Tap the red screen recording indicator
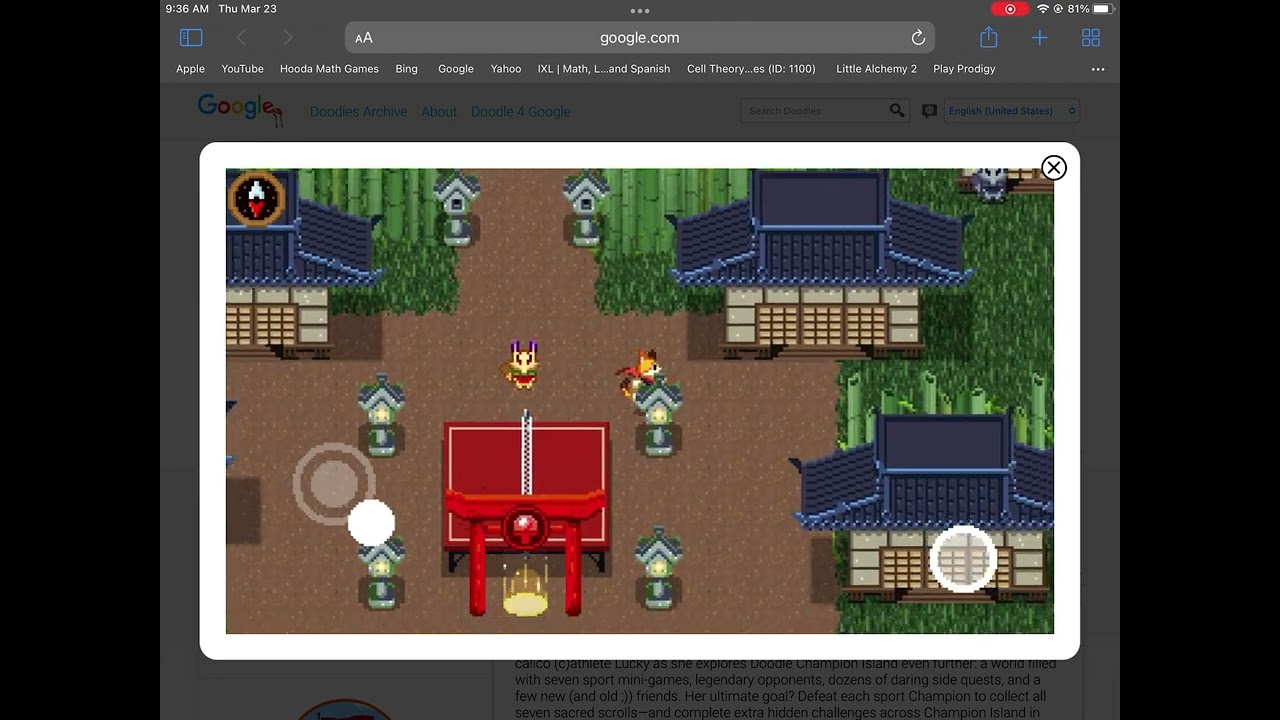Viewport: 1280px width, 720px height. [1010, 9]
